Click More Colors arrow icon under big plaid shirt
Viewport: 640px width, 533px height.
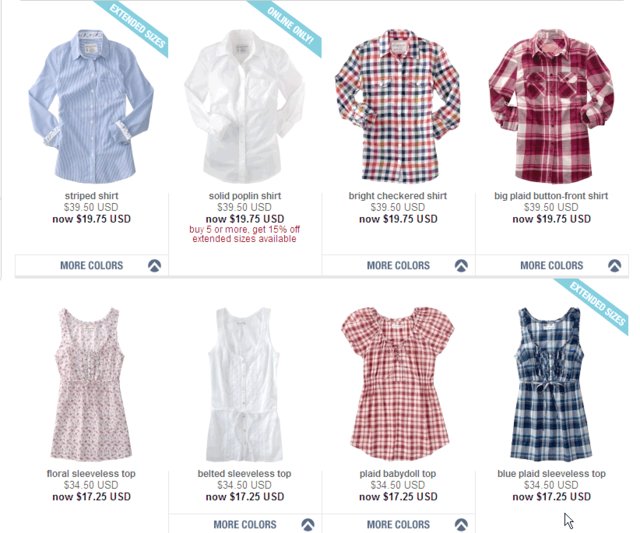pos(615,265)
